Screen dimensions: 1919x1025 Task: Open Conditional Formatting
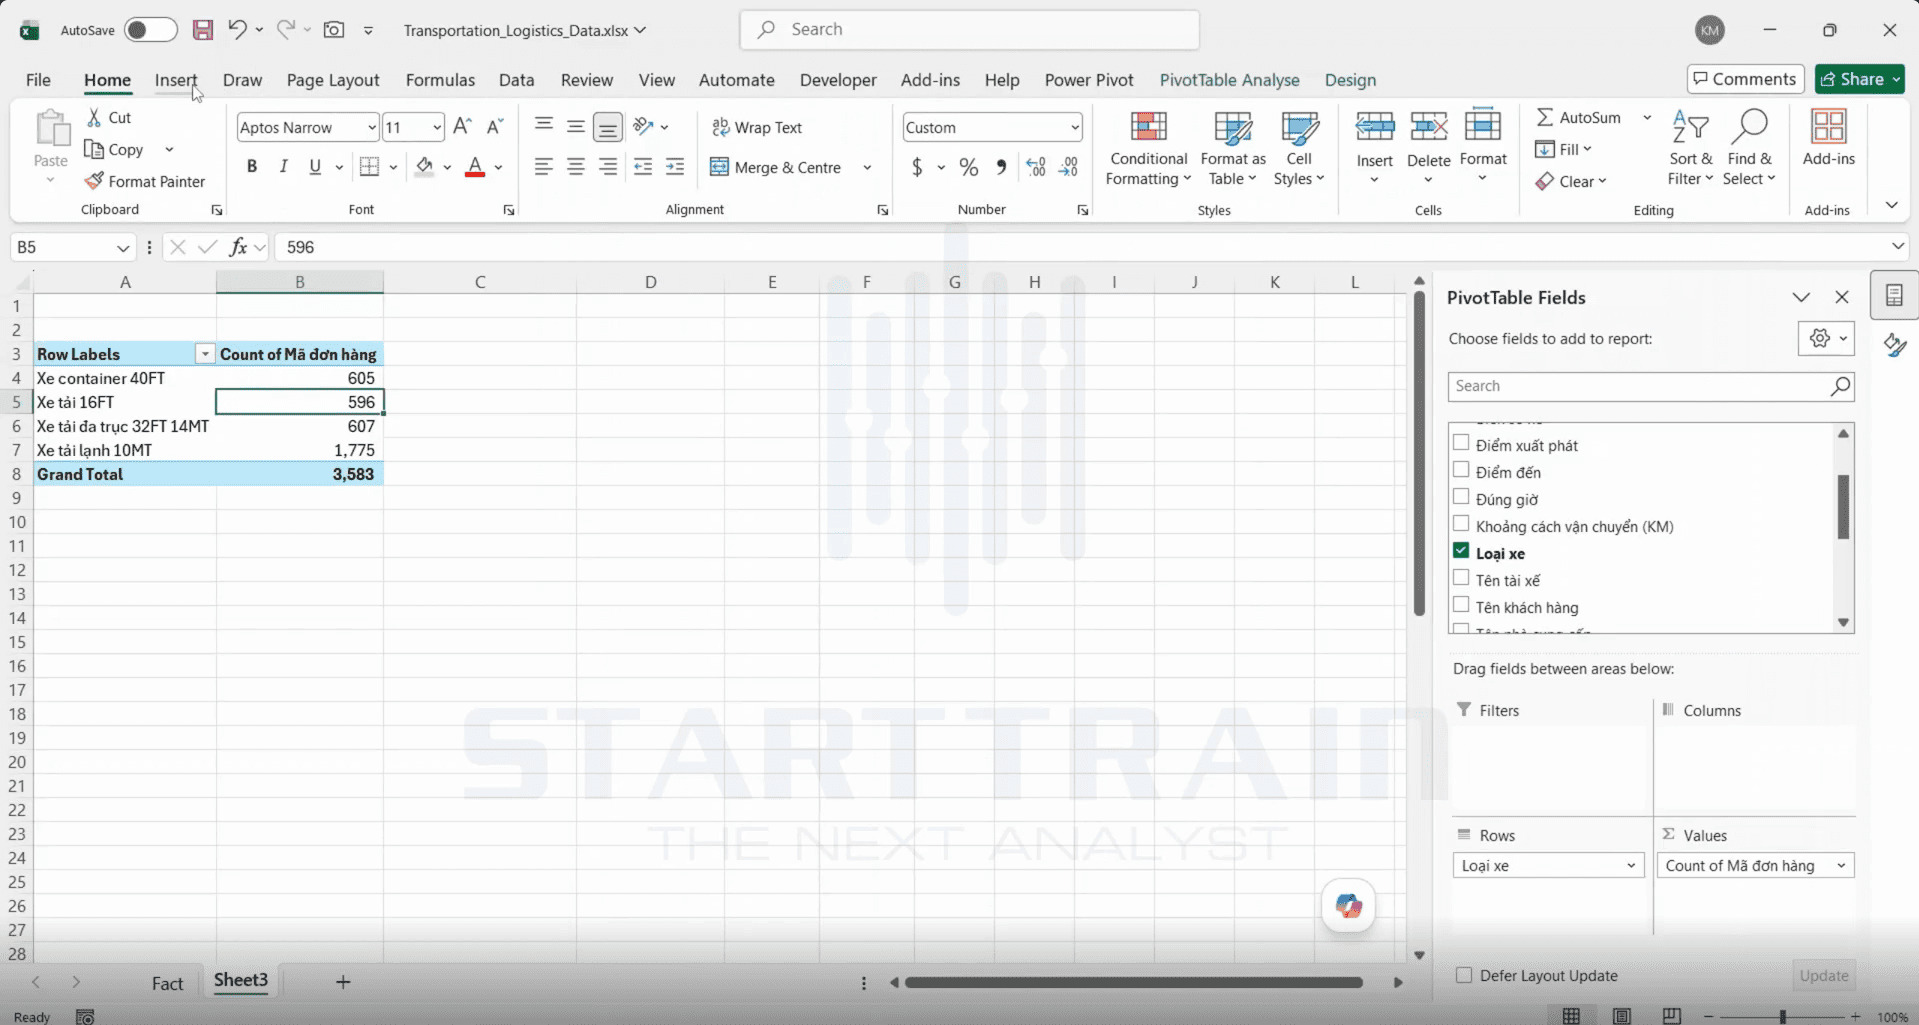point(1148,148)
